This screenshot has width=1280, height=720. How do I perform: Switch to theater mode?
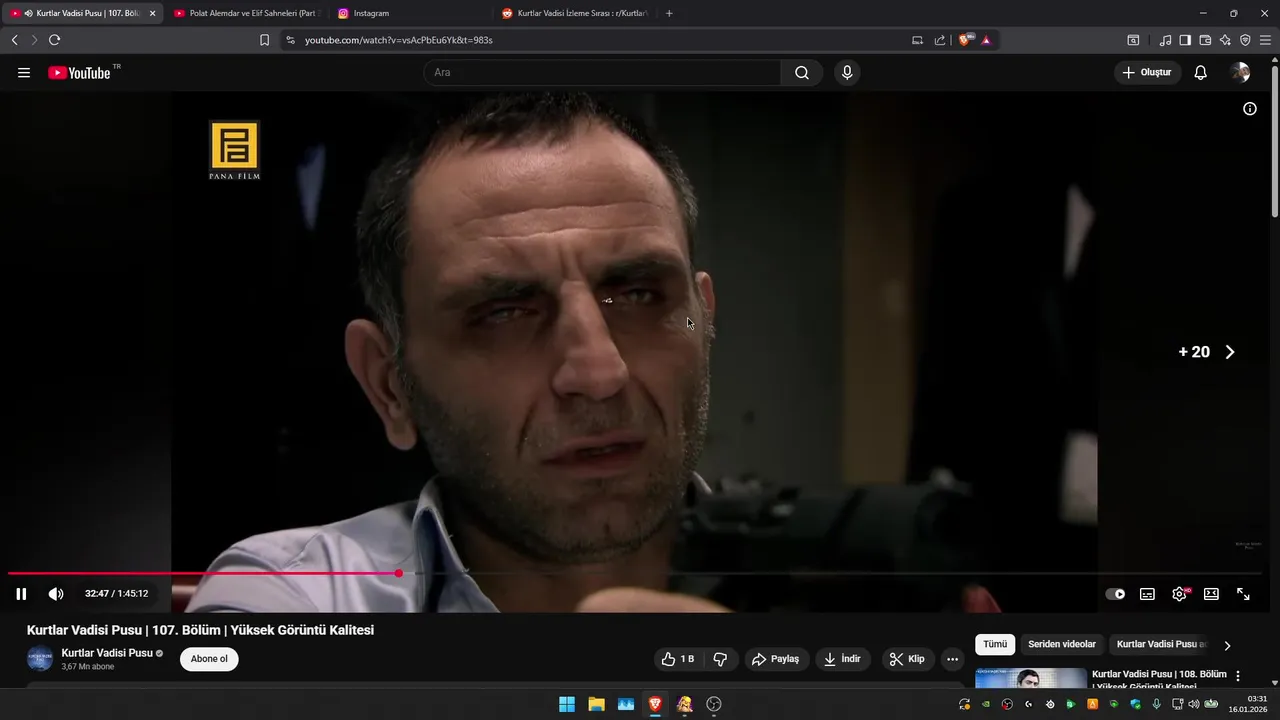click(1211, 594)
